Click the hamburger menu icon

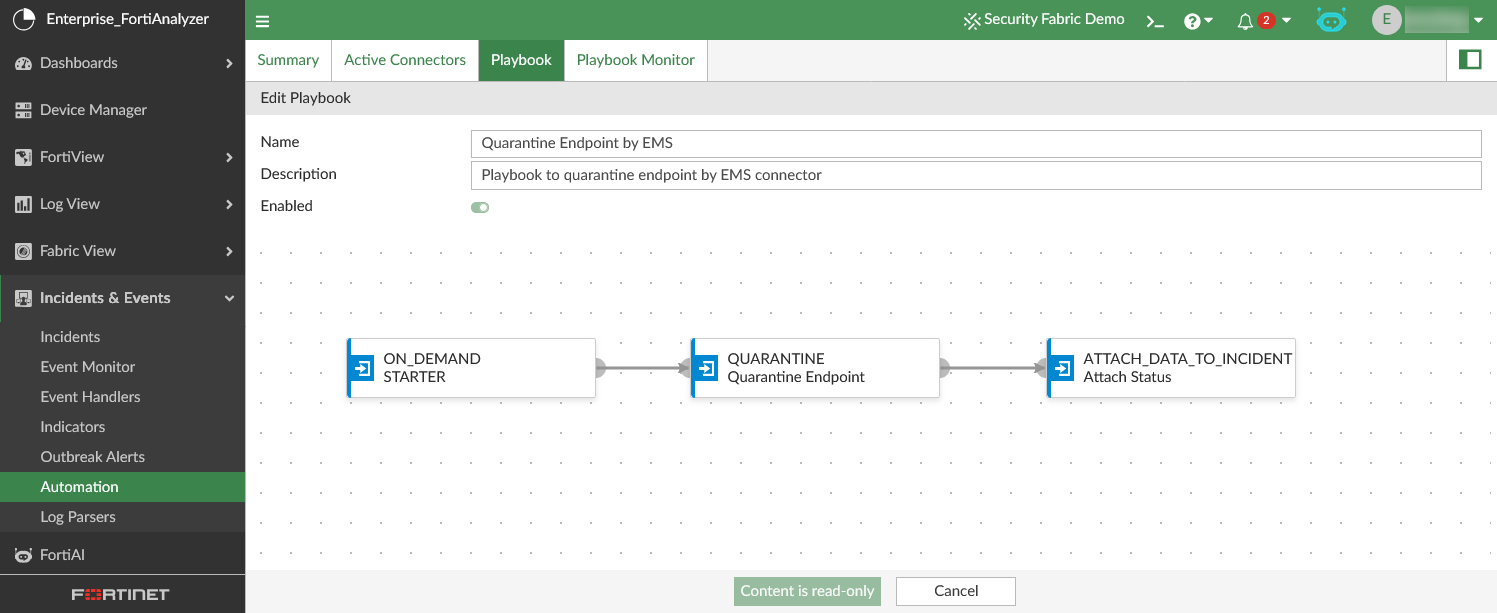[263, 21]
